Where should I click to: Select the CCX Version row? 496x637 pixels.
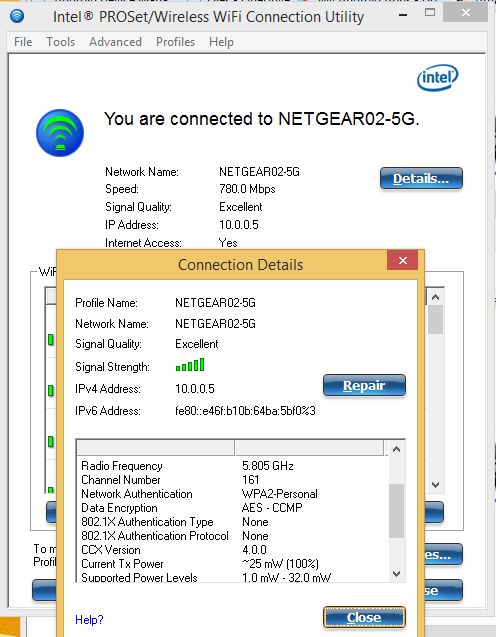232,550
